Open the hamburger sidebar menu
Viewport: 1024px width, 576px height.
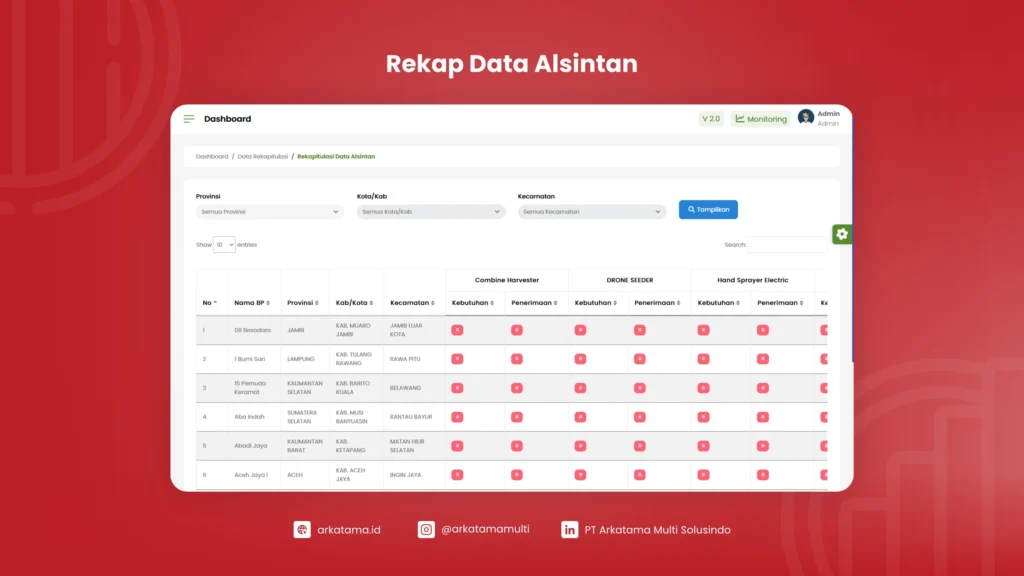pos(189,119)
